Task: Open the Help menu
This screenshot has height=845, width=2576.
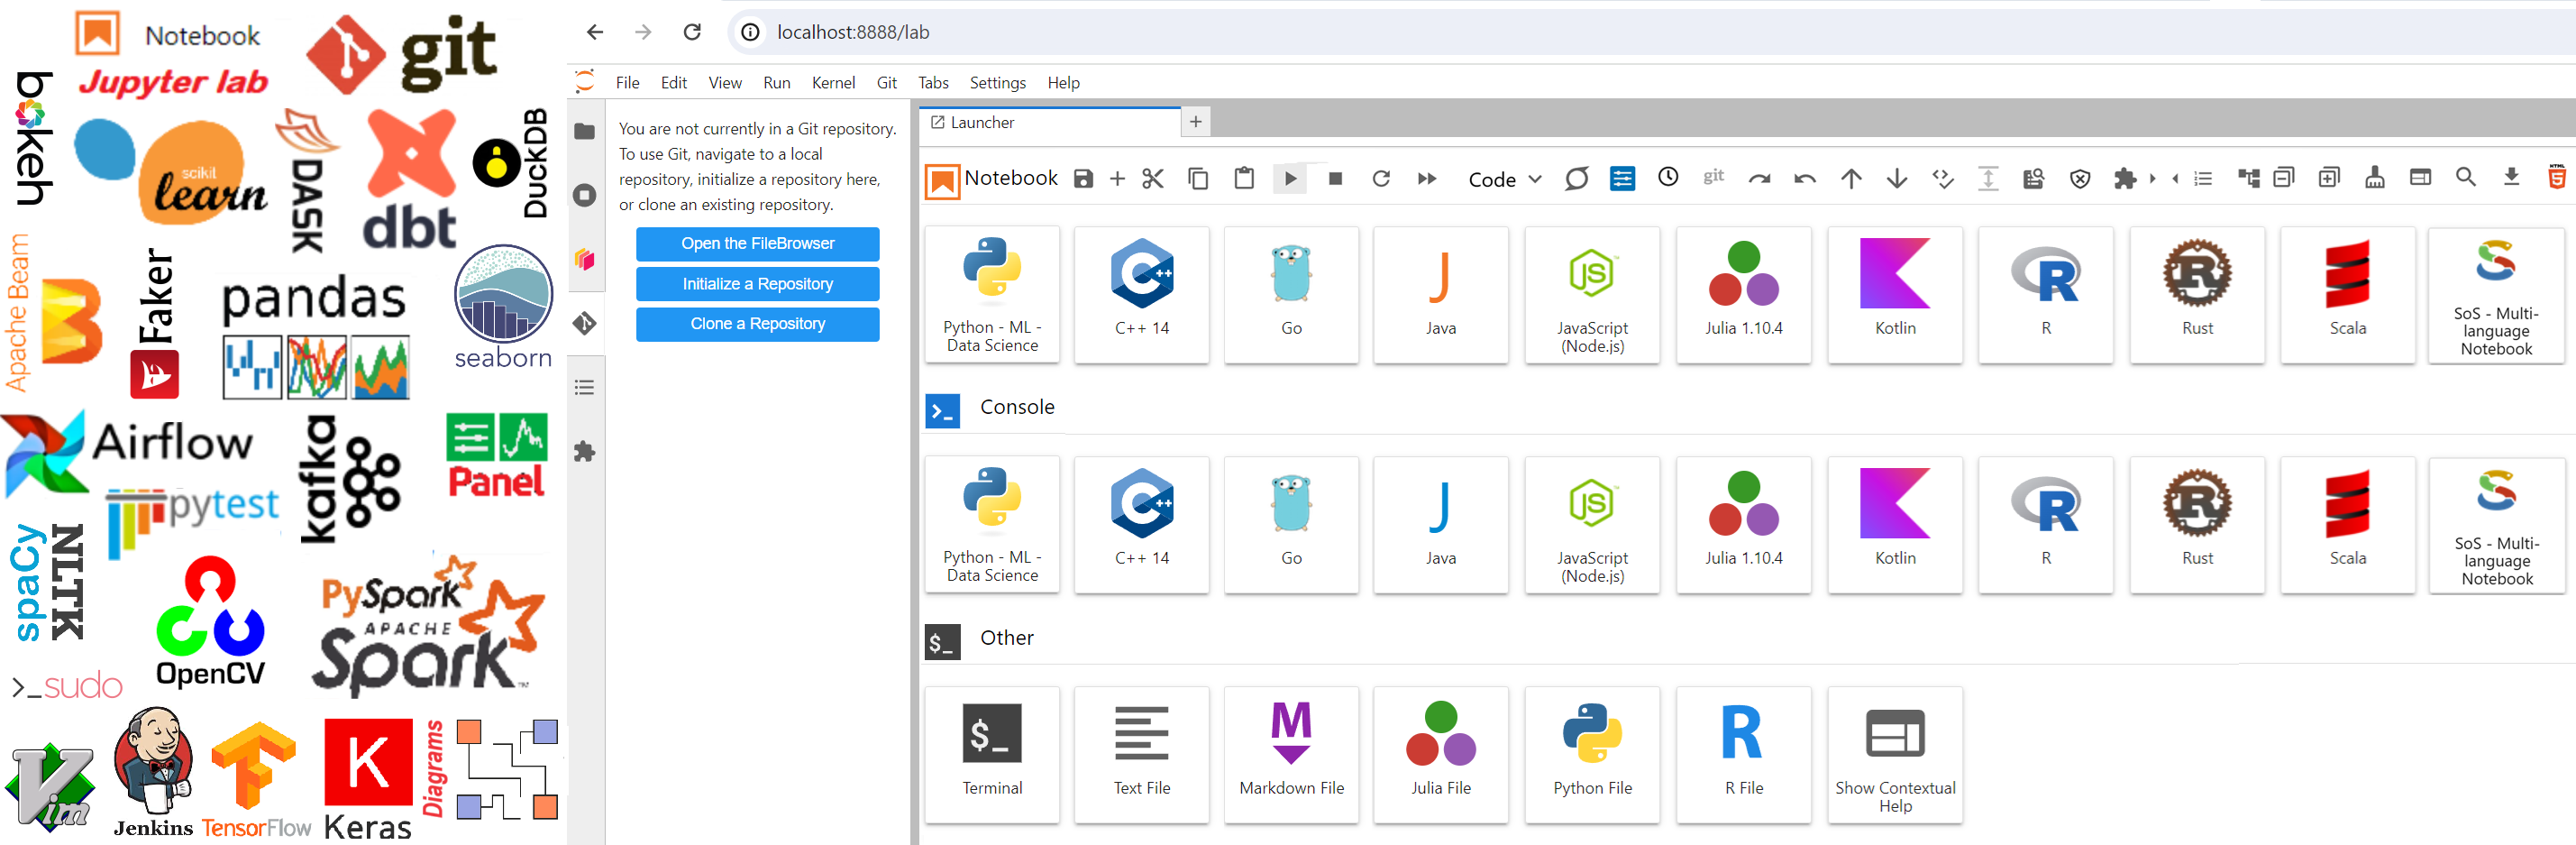Action: [x=1063, y=83]
